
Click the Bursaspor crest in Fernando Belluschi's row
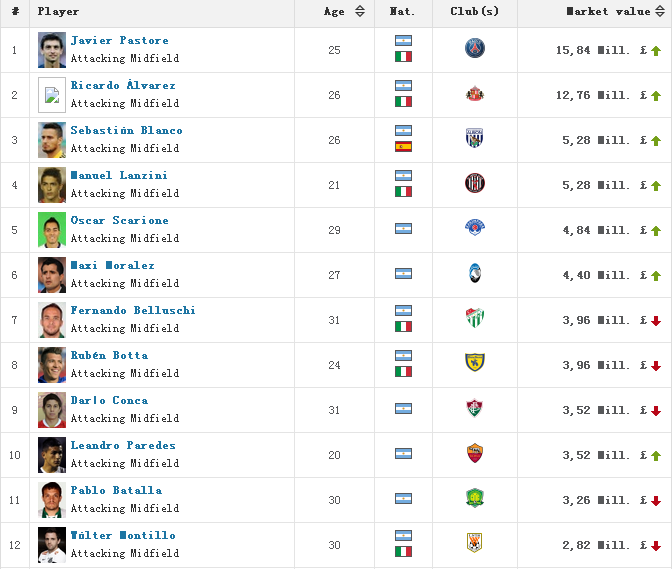pyautogui.click(x=474, y=318)
